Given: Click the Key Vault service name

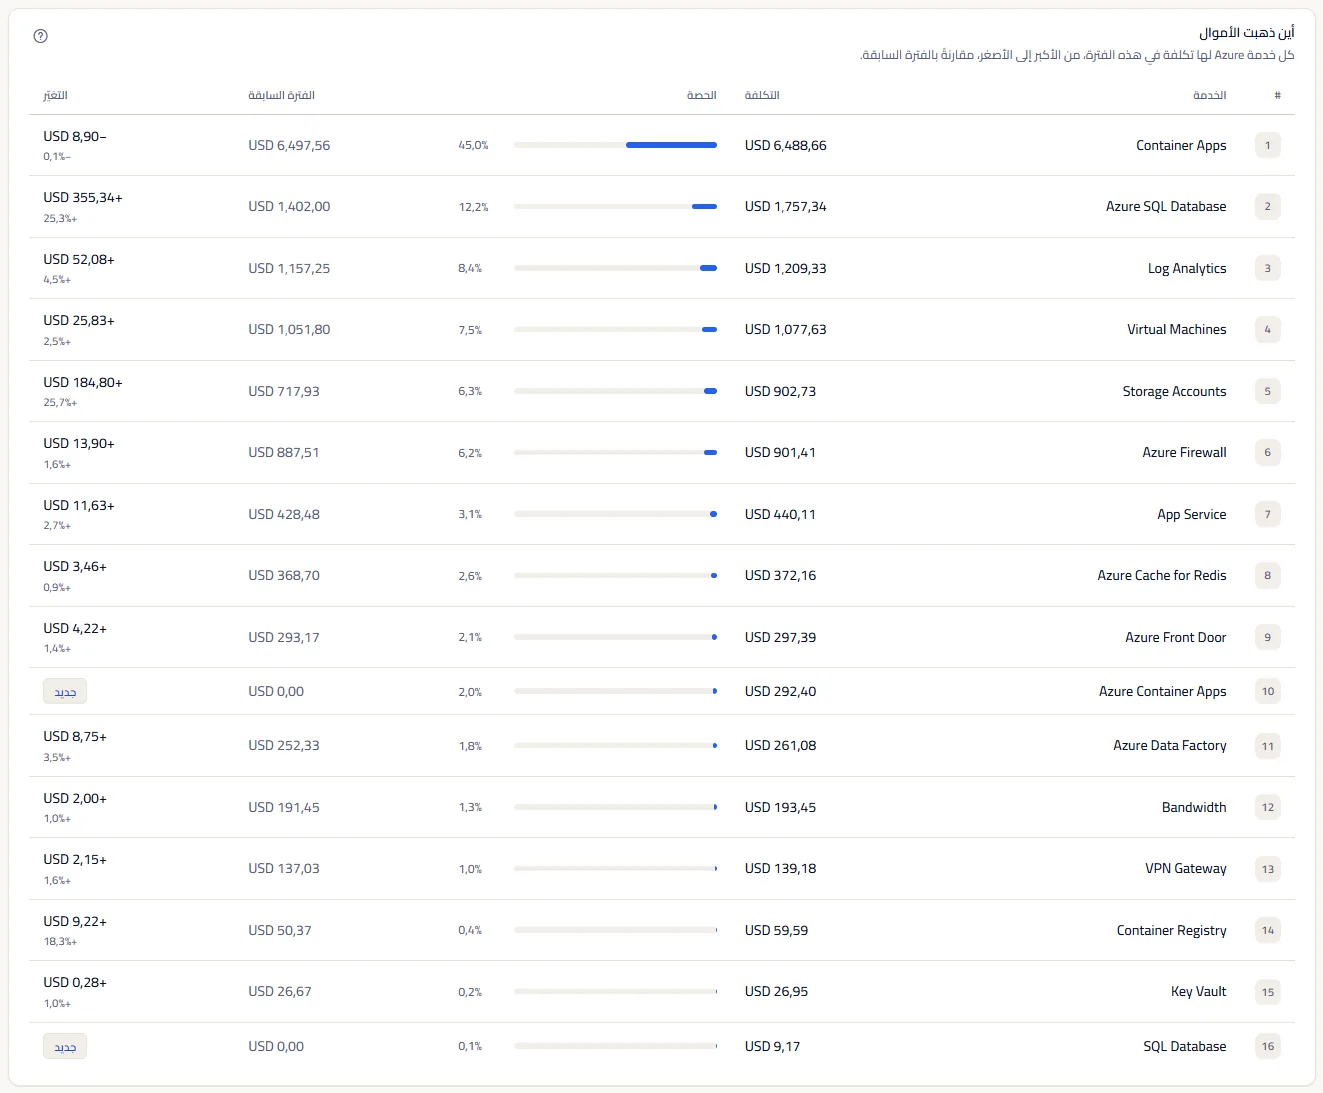Looking at the screenshot, I should point(1199,991).
